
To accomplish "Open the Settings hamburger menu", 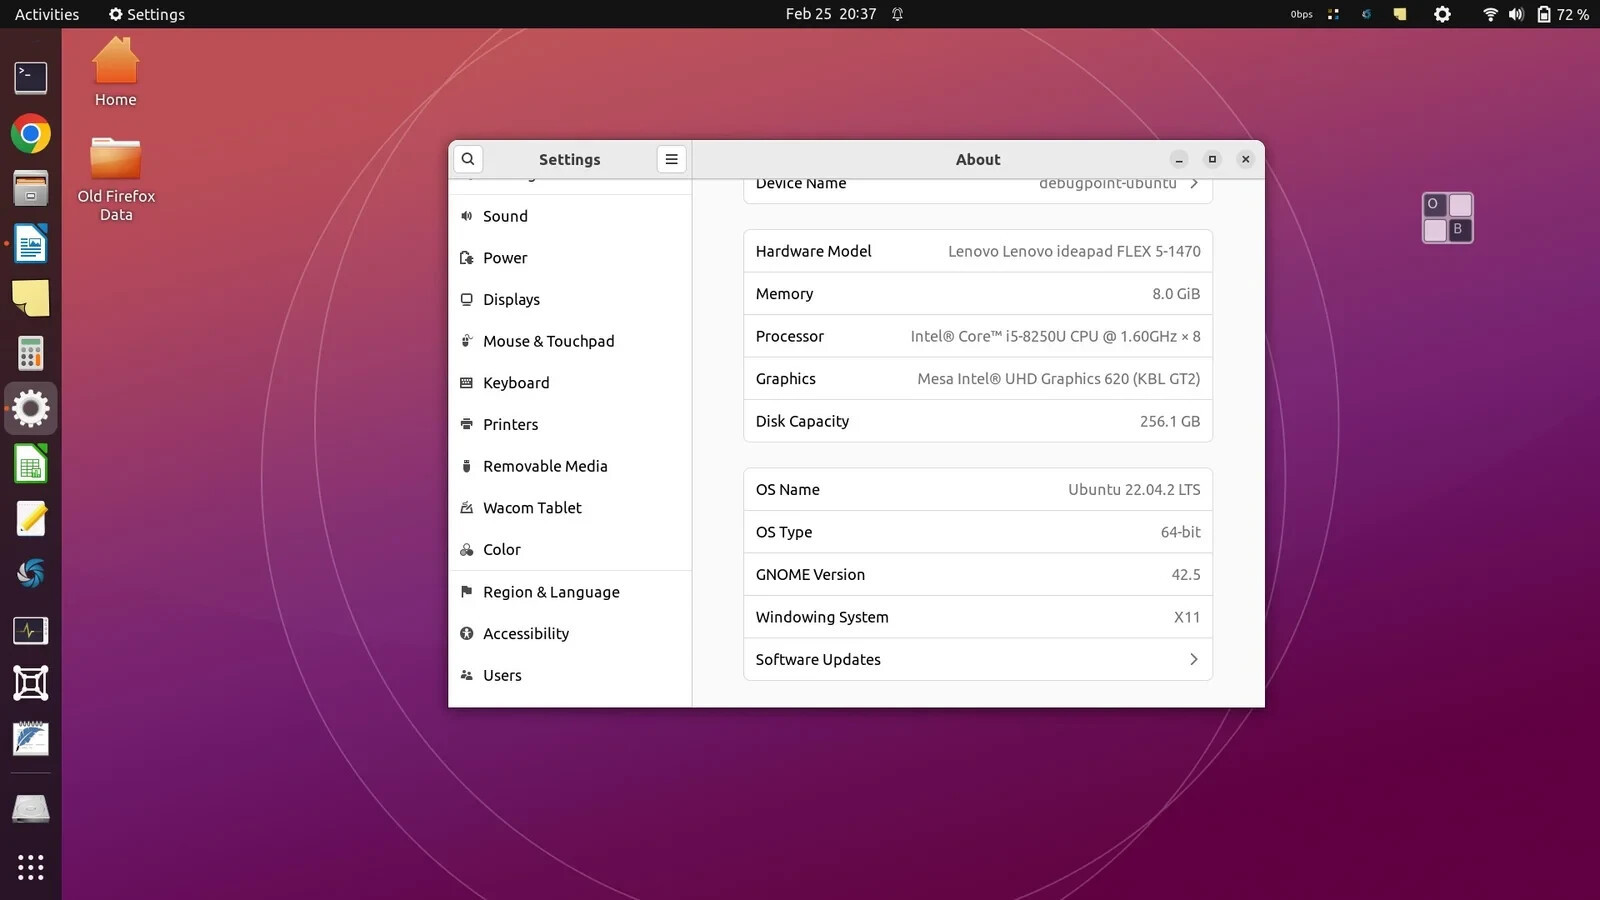I will point(671,159).
